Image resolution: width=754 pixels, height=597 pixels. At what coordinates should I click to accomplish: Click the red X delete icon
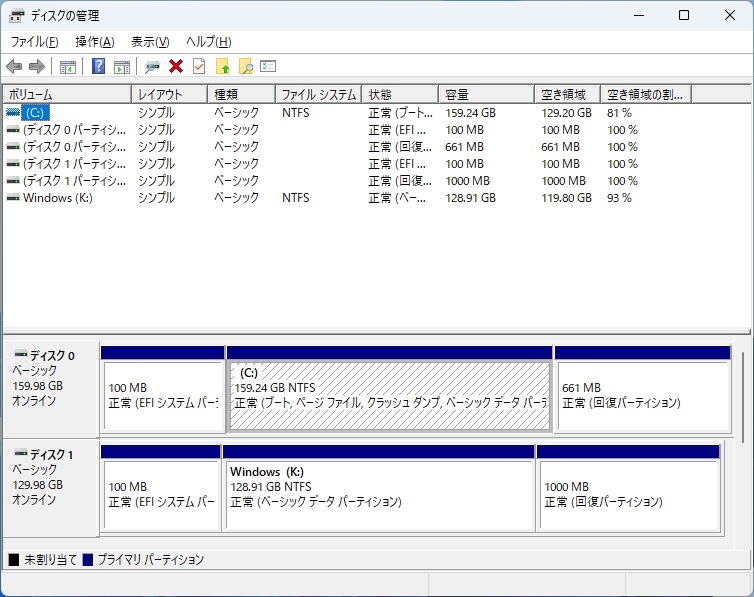pyautogui.click(x=176, y=67)
